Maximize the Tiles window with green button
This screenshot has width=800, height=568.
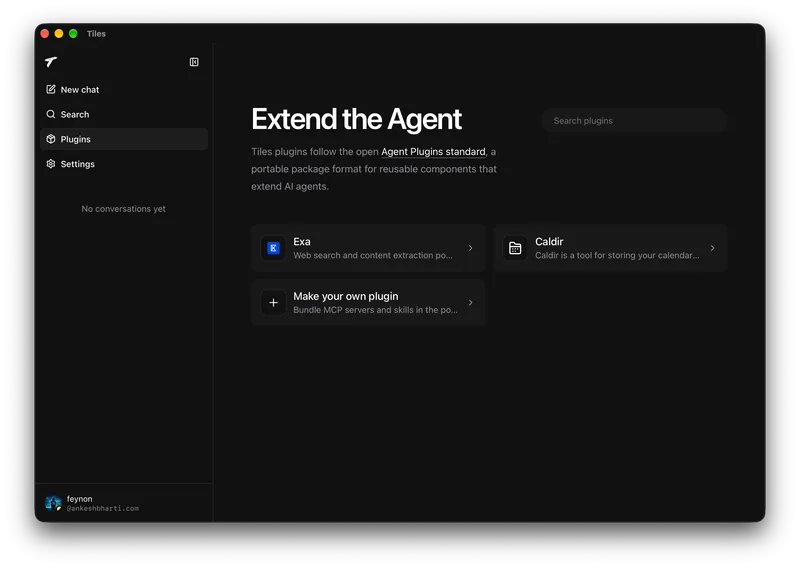73,34
